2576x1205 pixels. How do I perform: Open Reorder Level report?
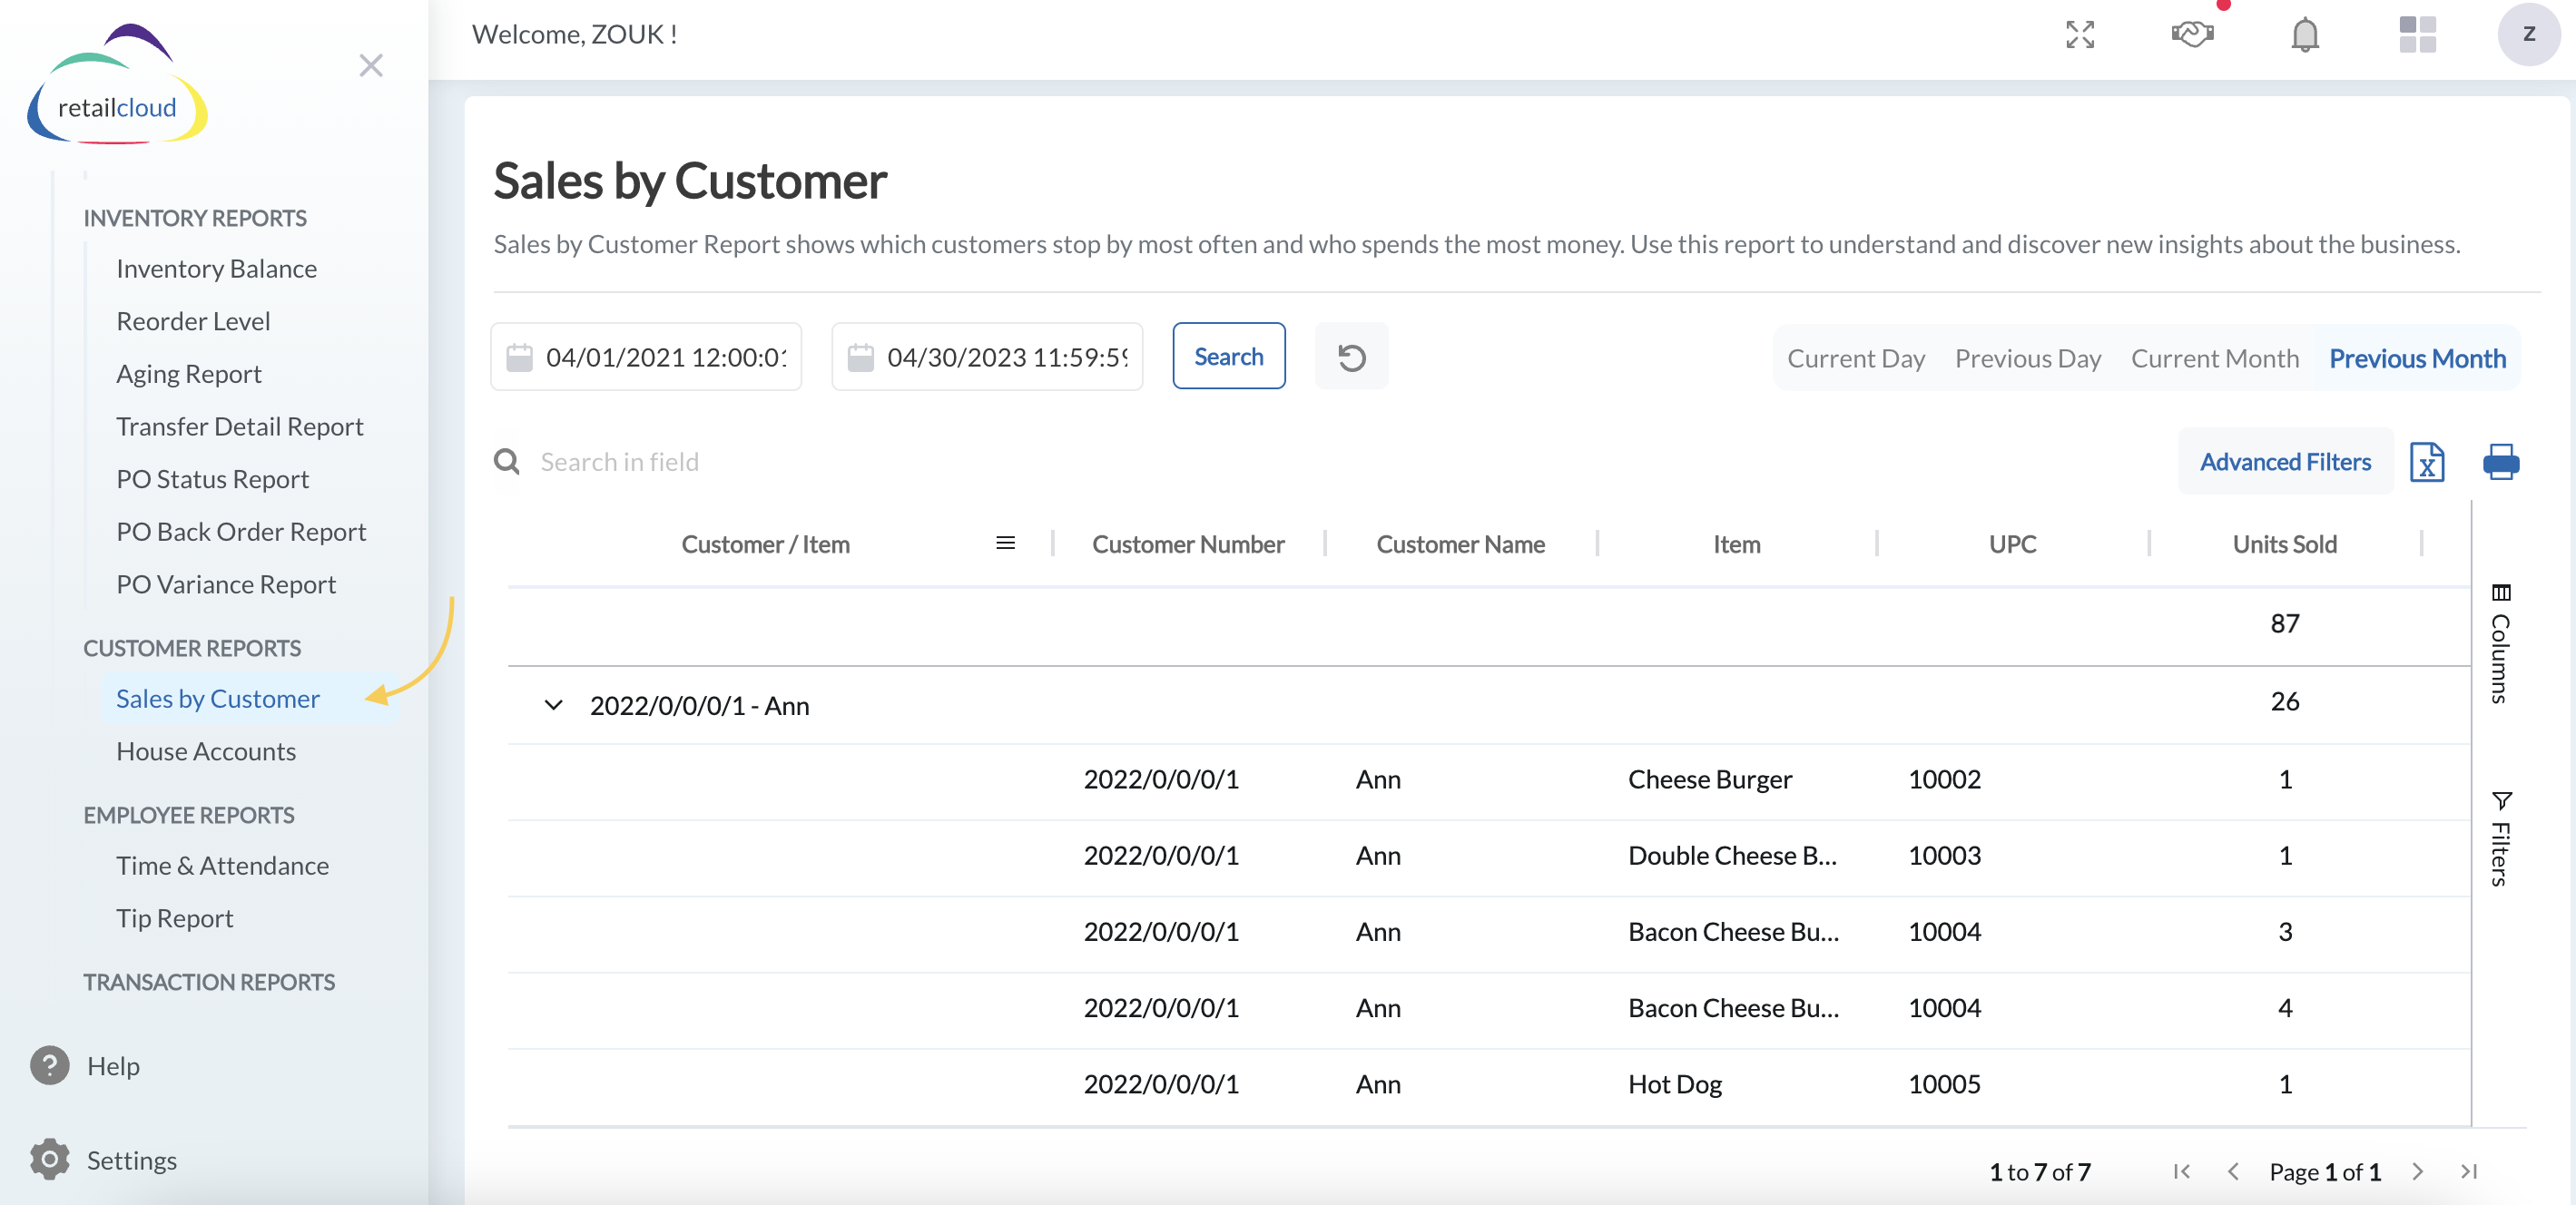point(193,321)
